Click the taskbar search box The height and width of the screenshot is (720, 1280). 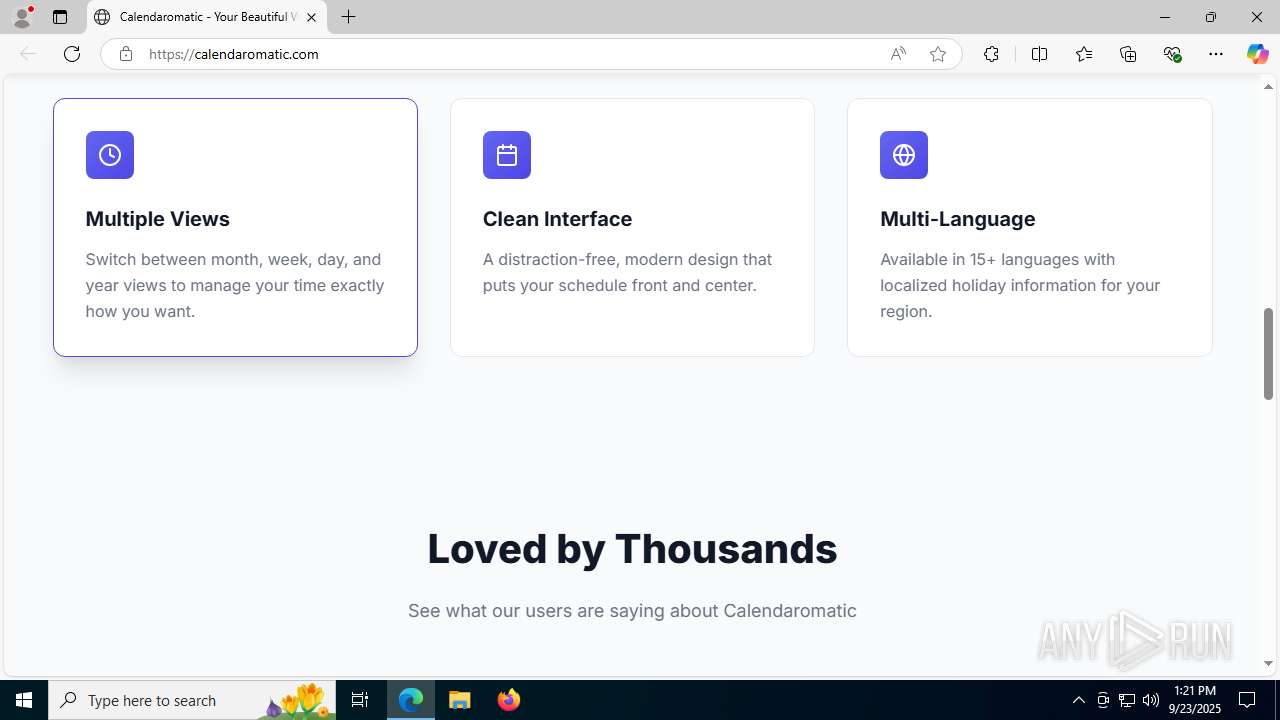click(x=192, y=700)
